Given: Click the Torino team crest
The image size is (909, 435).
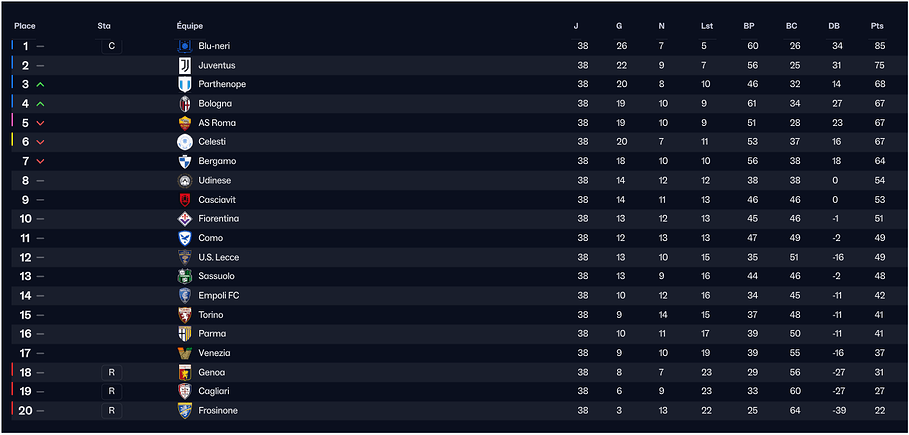Looking at the screenshot, I should [x=184, y=315].
